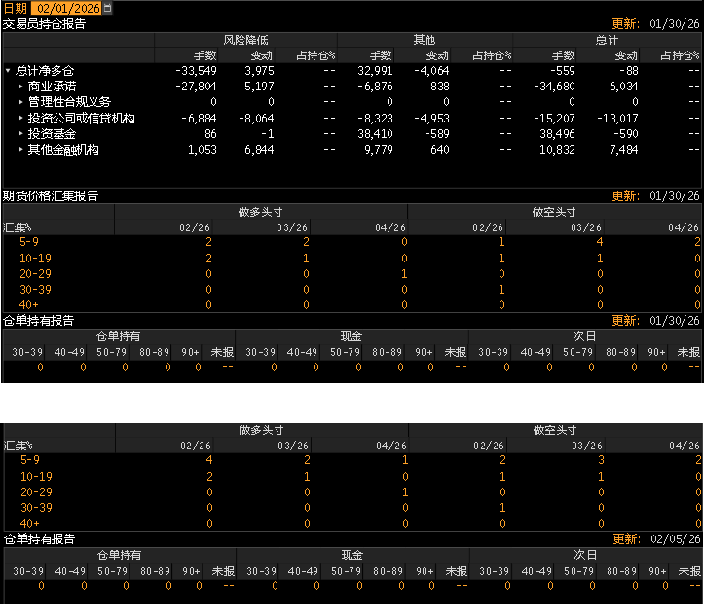Viewport: 704px width, 604px height.
Task: Select the 其他 column group header
Action: pyautogui.click(x=424, y=40)
